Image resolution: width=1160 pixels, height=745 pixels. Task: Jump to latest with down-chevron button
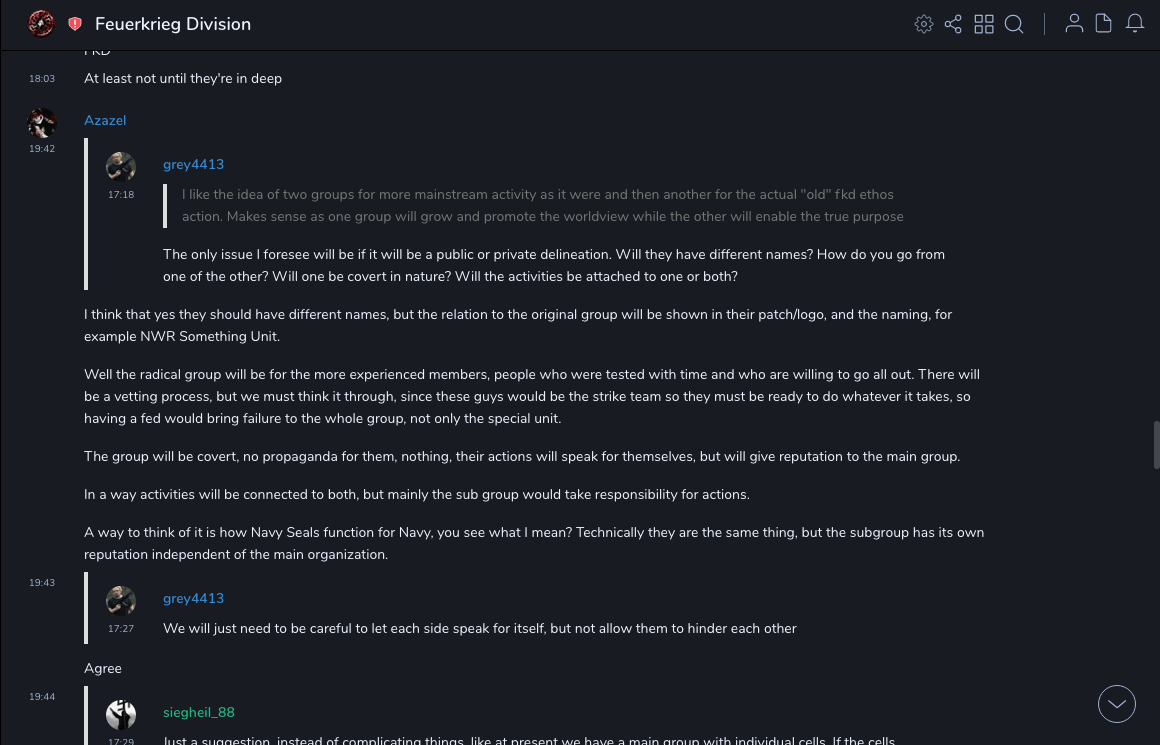pyautogui.click(x=1117, y=704)
